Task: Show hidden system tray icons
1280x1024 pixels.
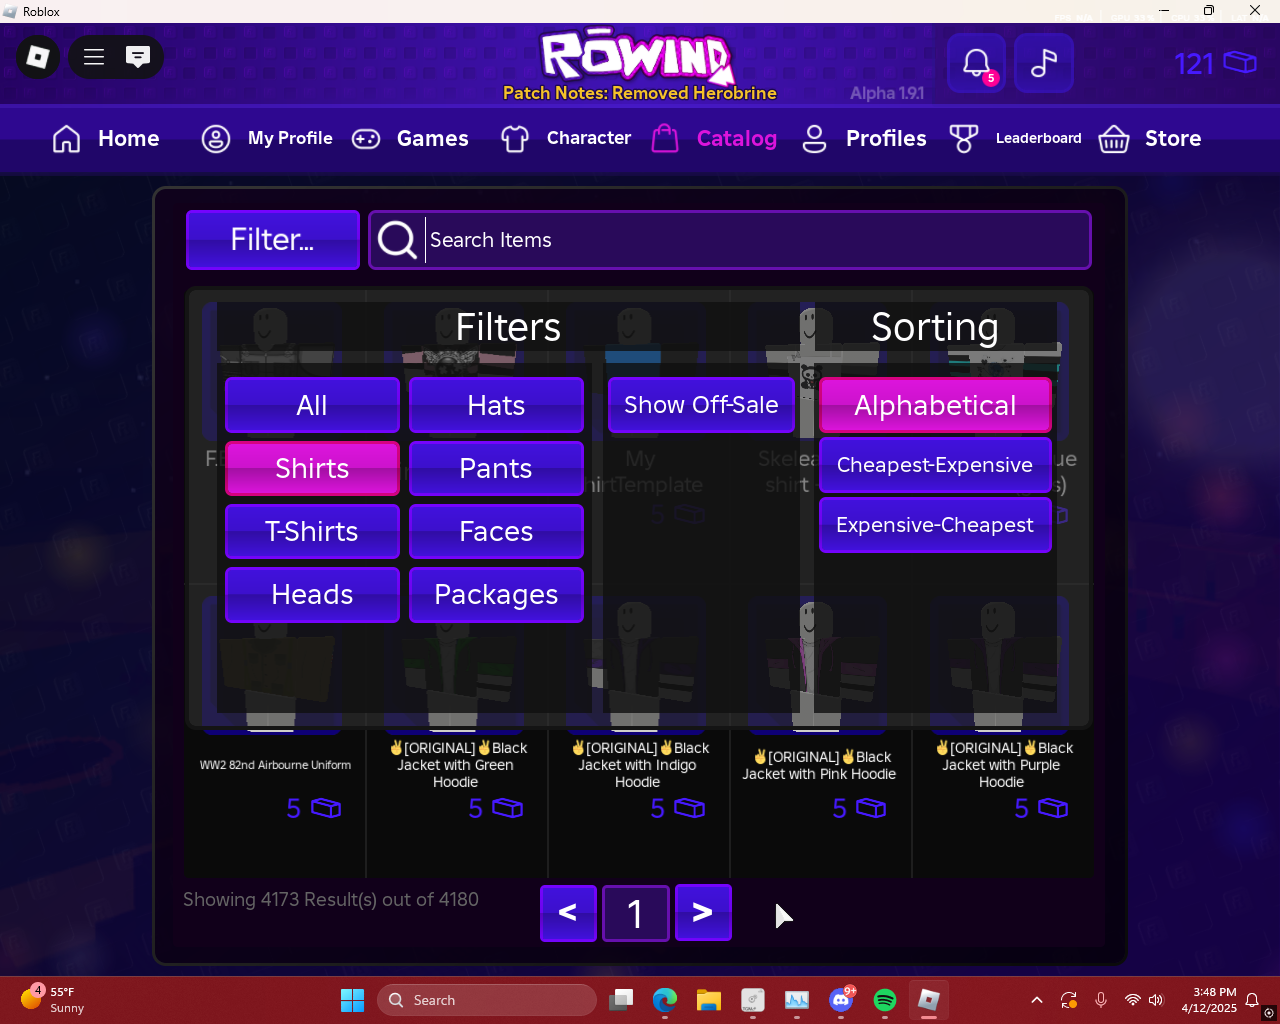Action: 1037,1000
